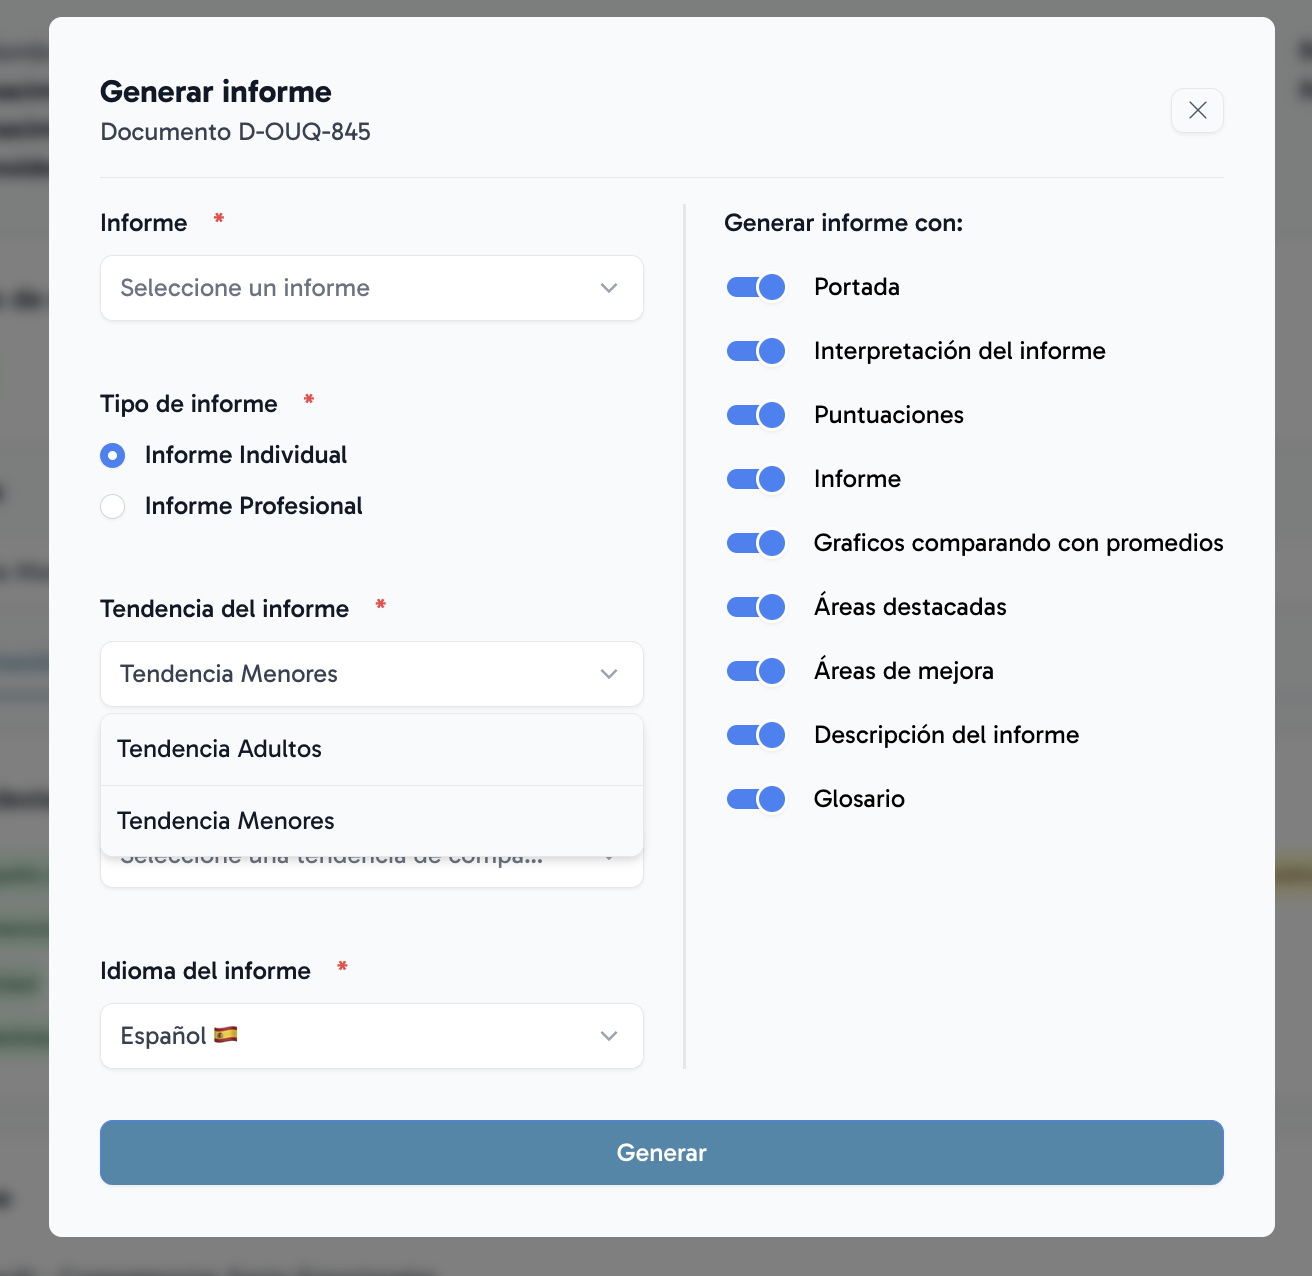Close the Generar informe dialog
This screenshot has height=1276, width=1312.
pos(1196,110)
